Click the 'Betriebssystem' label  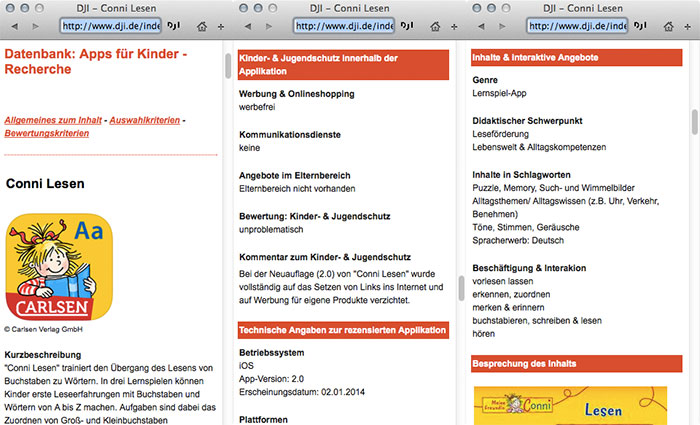[x=272, y=353]
